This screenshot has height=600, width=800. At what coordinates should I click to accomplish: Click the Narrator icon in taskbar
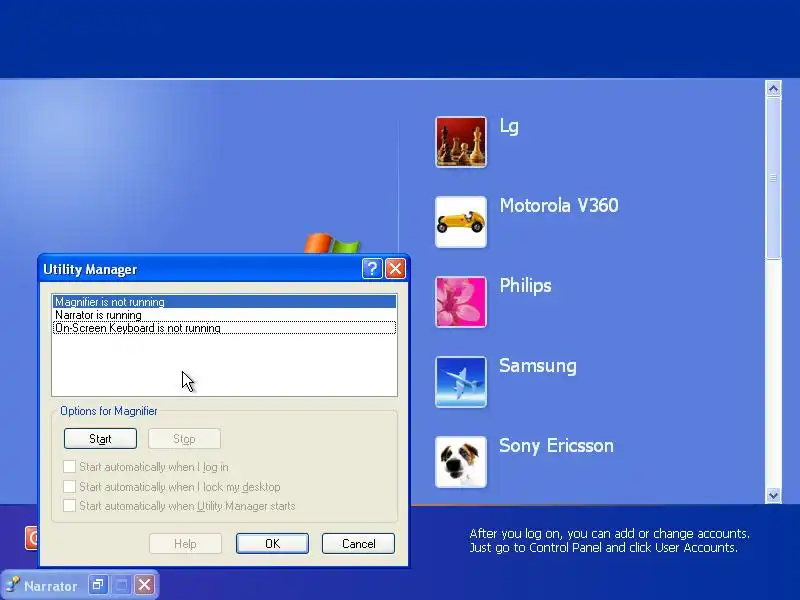[13, 585]
